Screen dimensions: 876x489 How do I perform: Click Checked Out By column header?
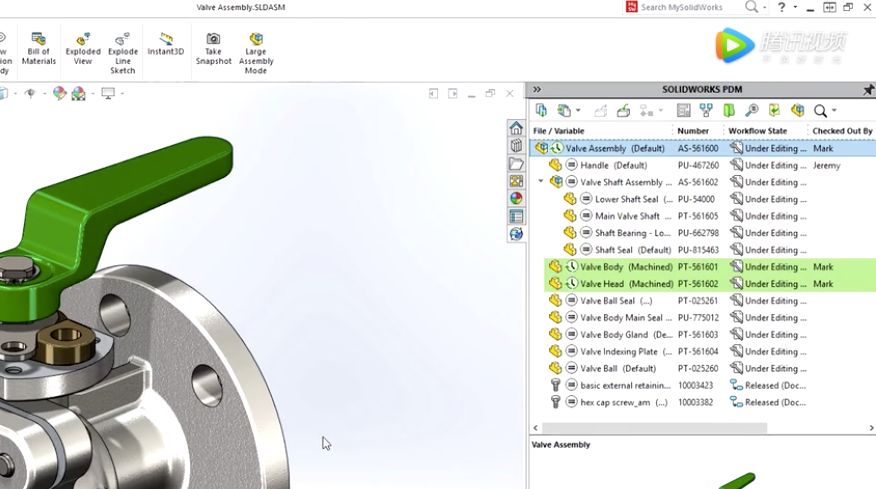pyautogui.click(x=842, y=131)
